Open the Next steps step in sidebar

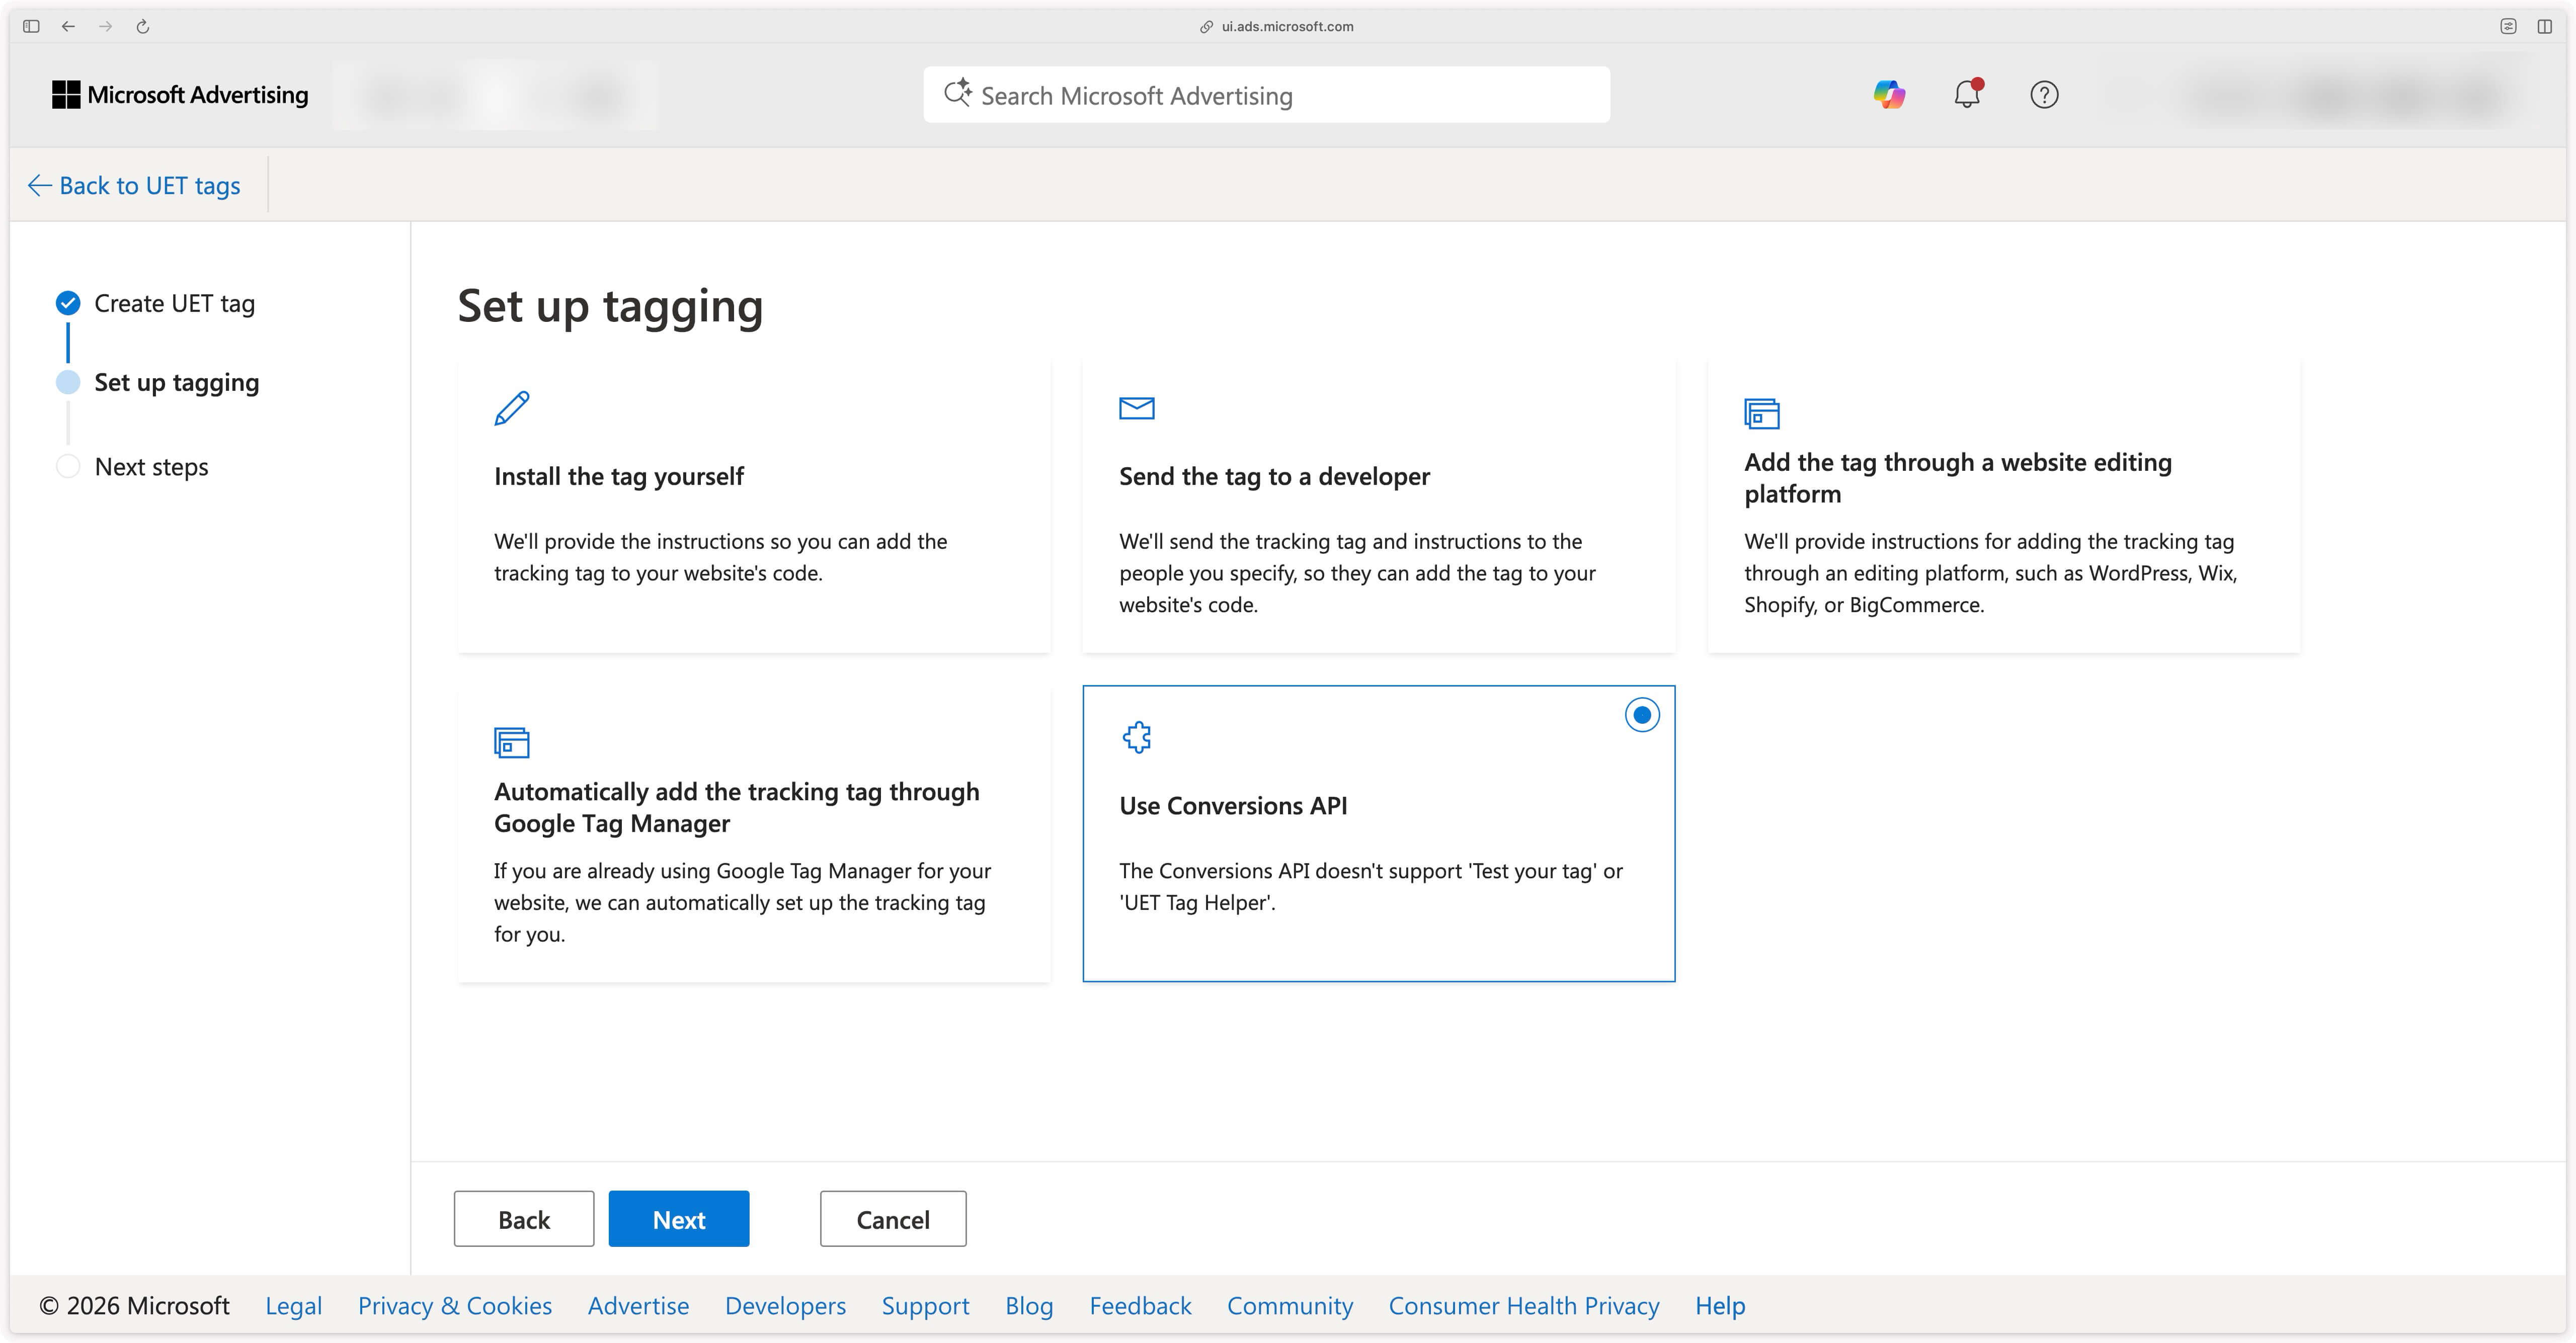click(151, 467)
